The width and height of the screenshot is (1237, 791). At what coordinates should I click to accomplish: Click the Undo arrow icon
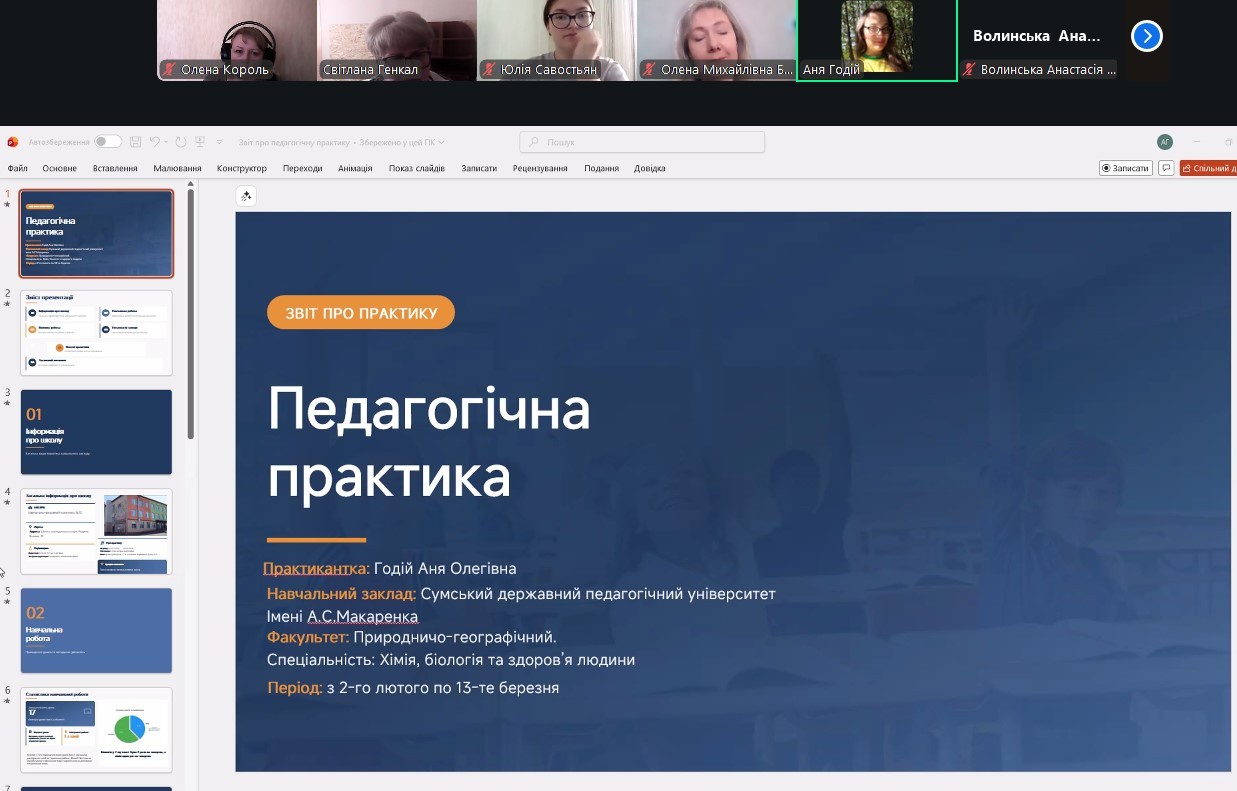pos(155,142)
